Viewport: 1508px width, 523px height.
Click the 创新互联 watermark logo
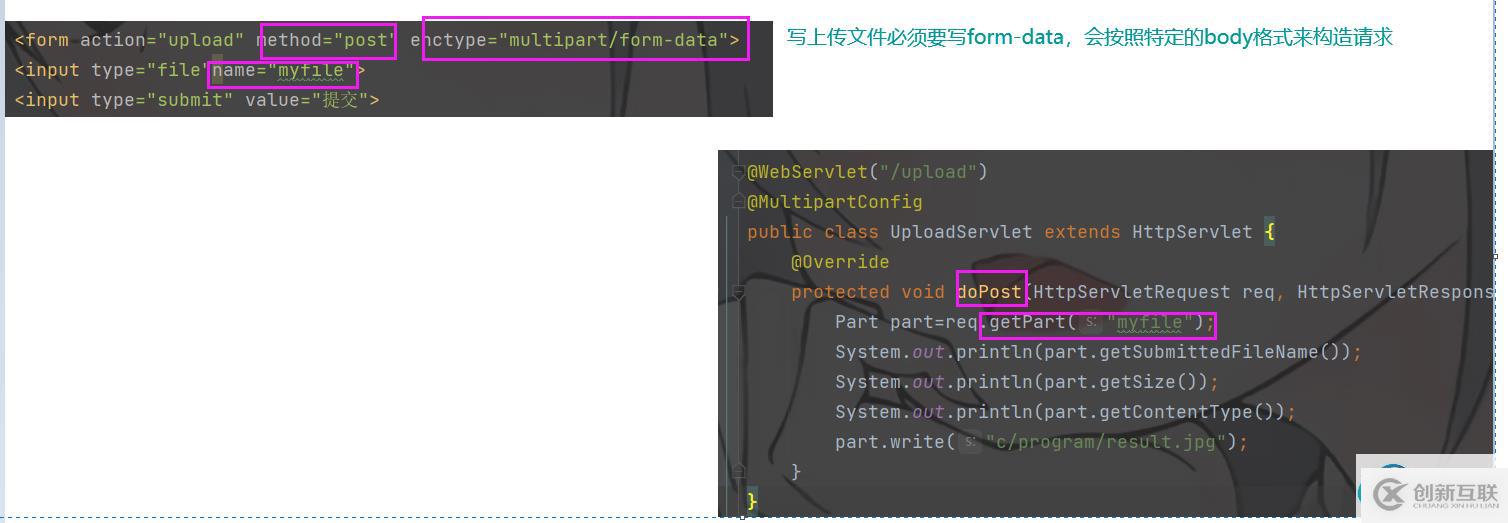(x=1432, y=493)
